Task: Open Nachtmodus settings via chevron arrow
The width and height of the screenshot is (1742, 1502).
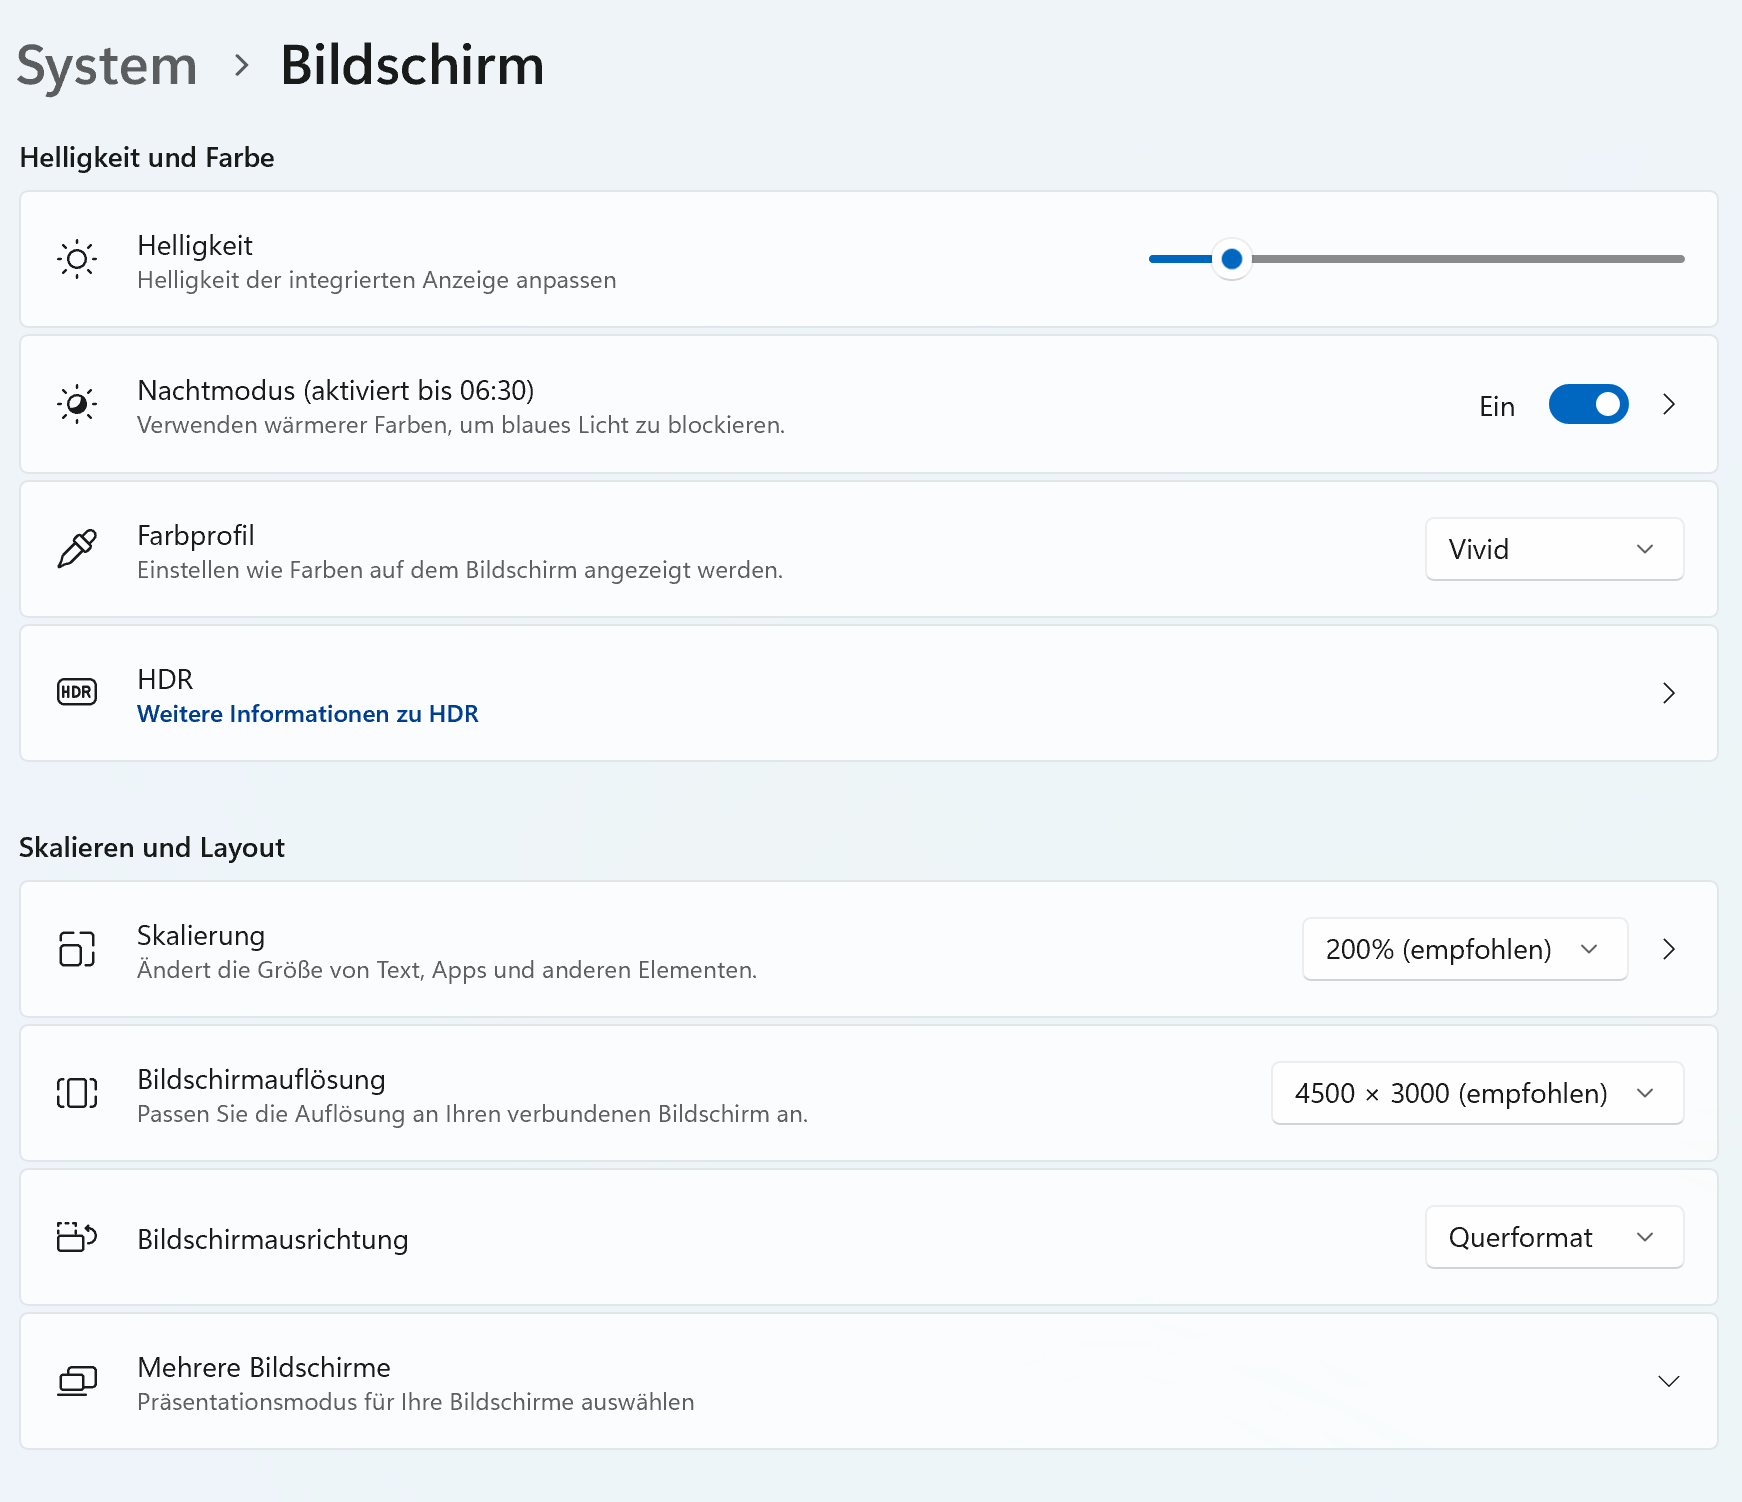Action: tap(1668, 405)
